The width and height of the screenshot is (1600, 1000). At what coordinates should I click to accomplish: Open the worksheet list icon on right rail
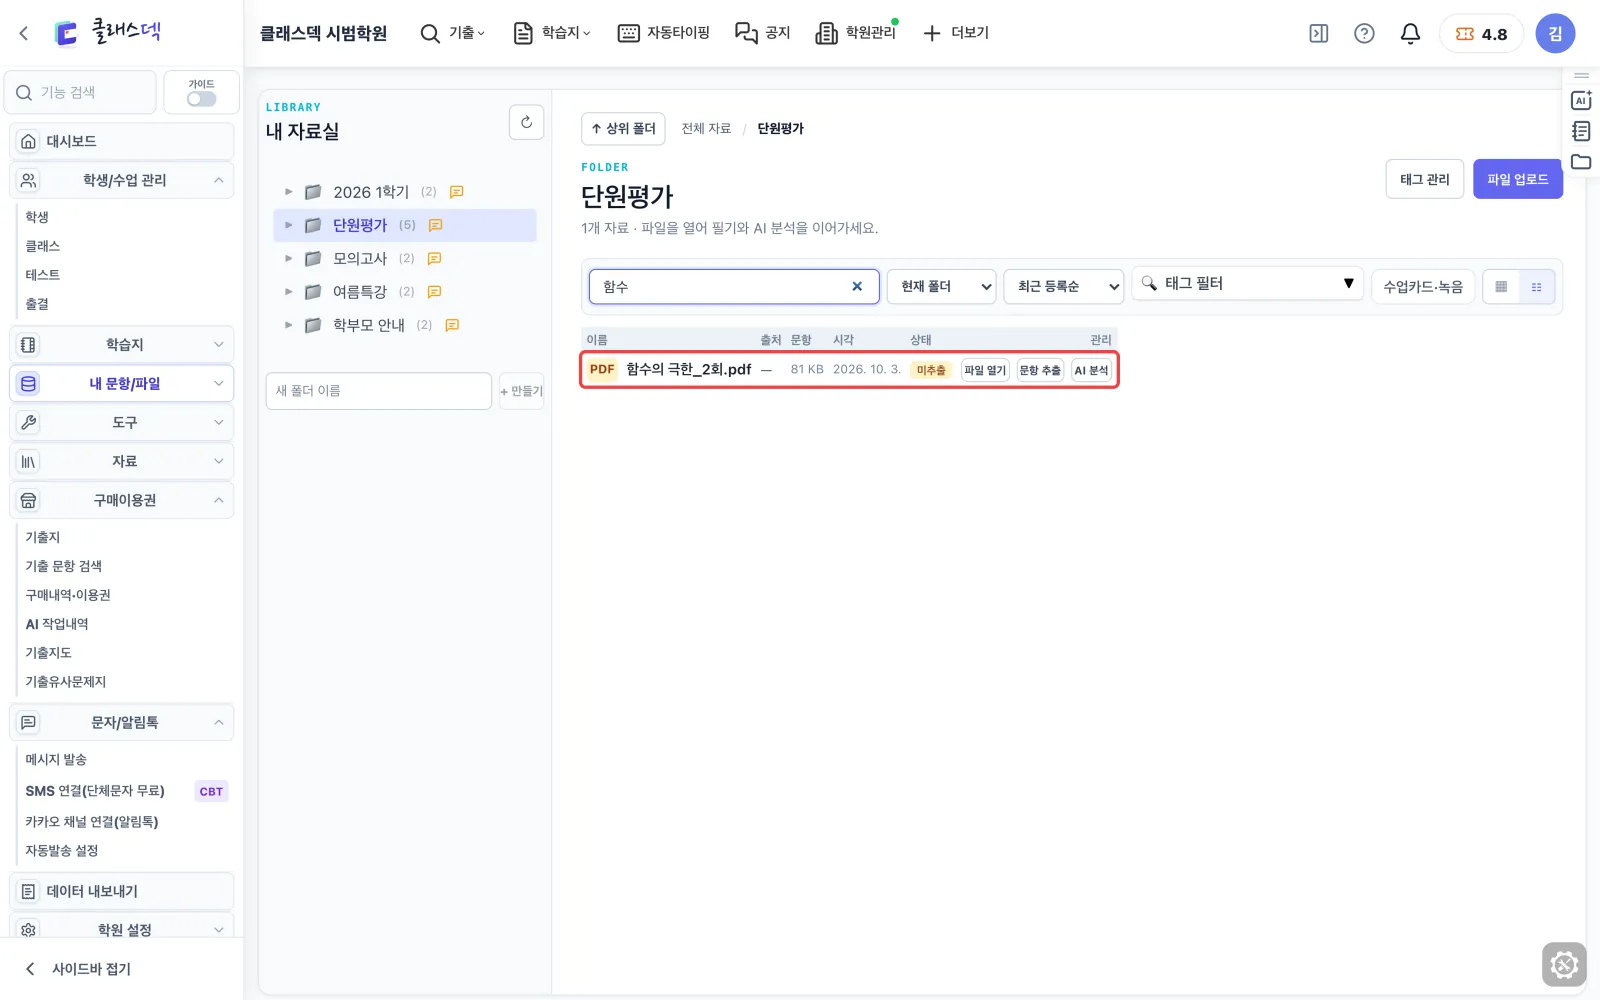tap(1581, 131)
